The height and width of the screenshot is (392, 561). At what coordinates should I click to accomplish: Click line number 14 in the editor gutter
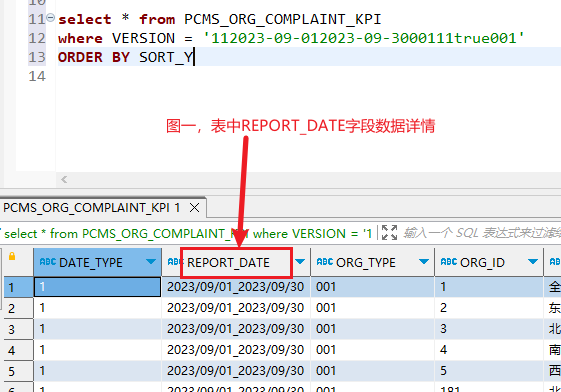pyautogui.click(x=37, y=76)
